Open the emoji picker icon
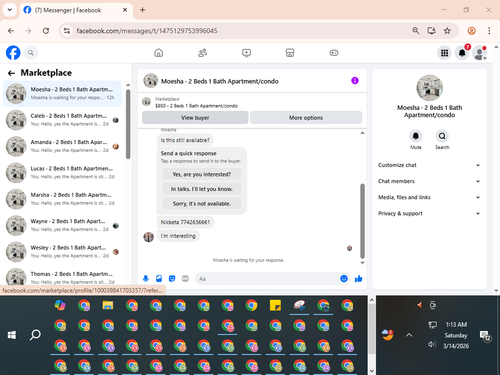 344,279
